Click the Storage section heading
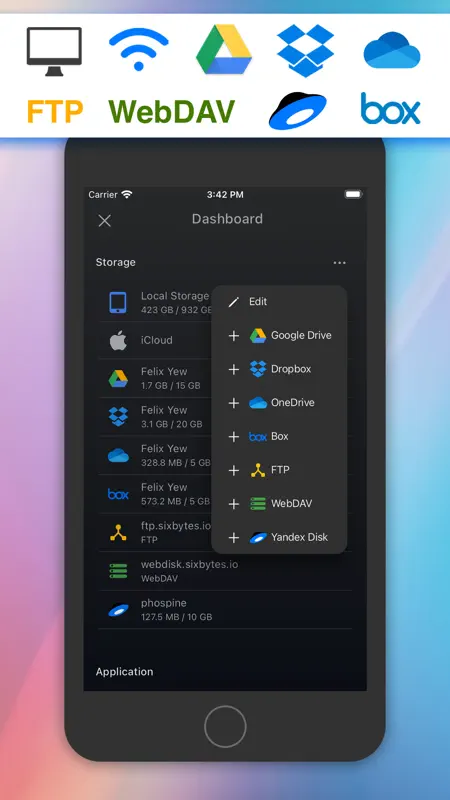The width and height of the screenshot is (450, 800). click(115, 262)
